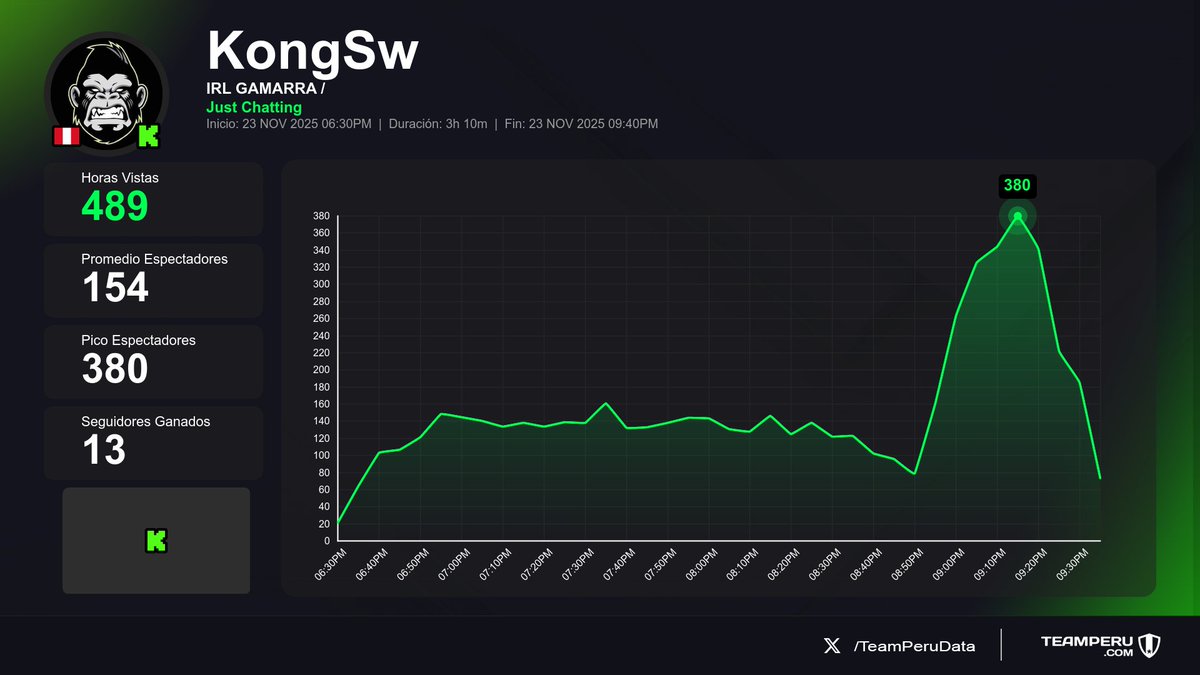Viewport: 1200px width, 675px height.
Task: Open the Just Chatting category
Action: click(254, 107)
